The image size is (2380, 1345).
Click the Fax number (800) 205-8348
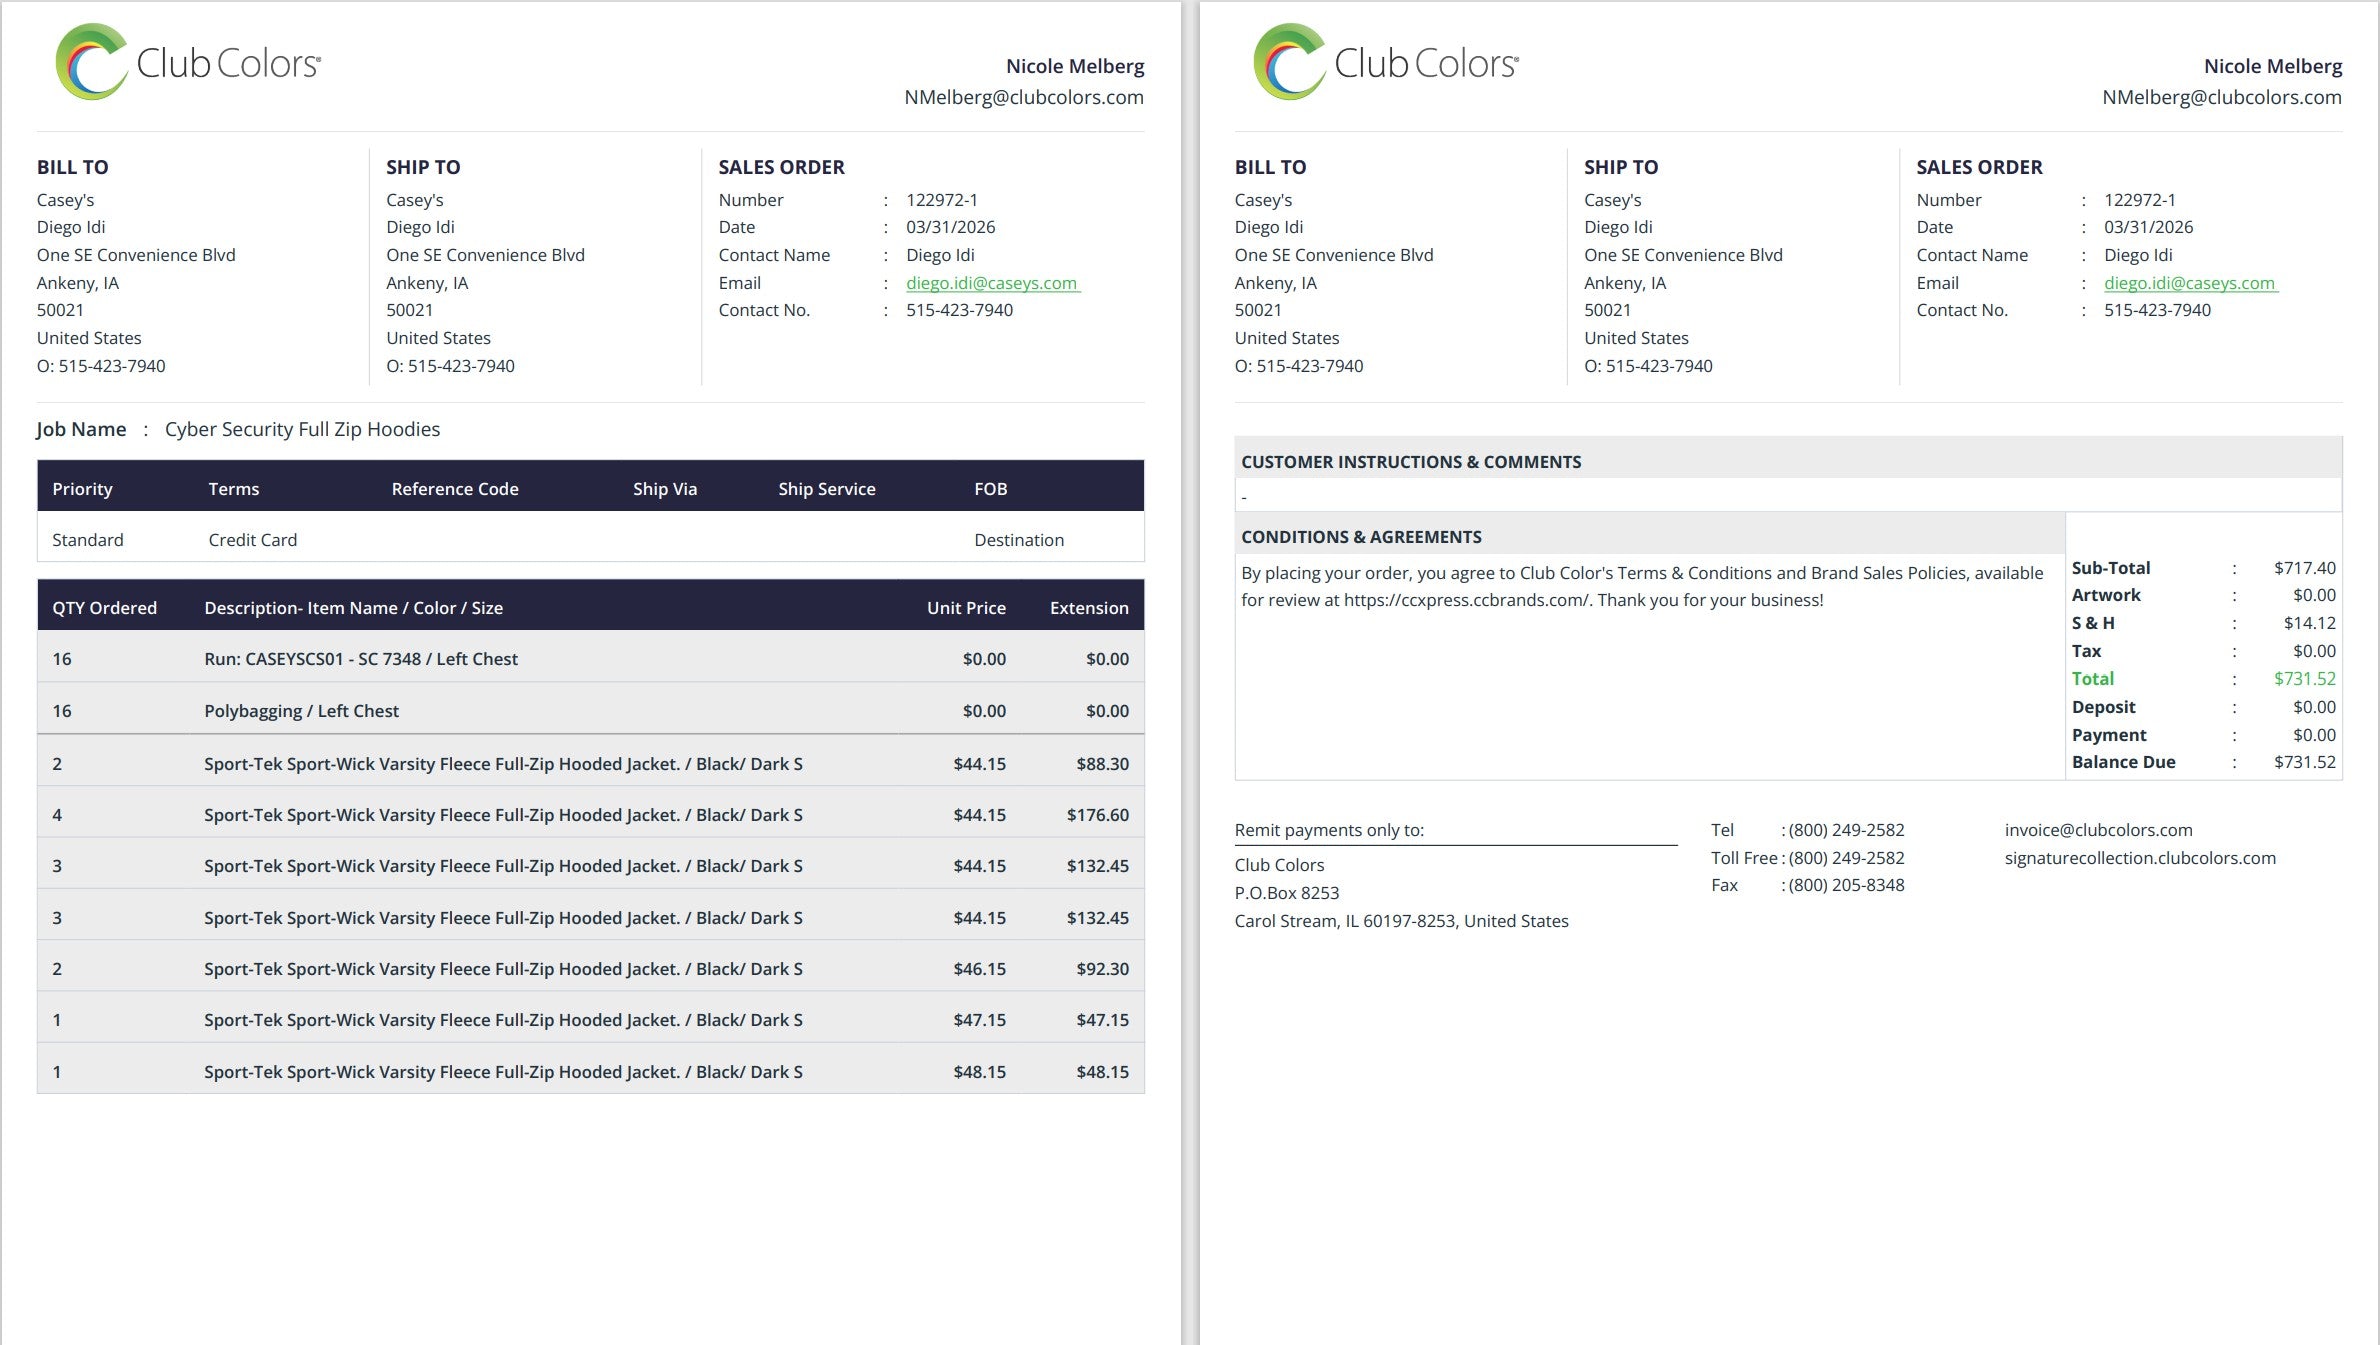pyautogui.click(x=1846, y=885)
